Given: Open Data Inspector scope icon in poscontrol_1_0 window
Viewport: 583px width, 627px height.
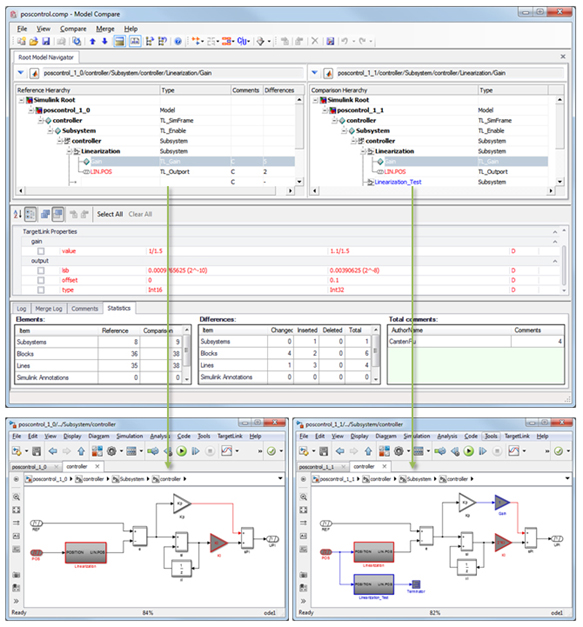Looking at the screenshot, I should tap(227, 451).
